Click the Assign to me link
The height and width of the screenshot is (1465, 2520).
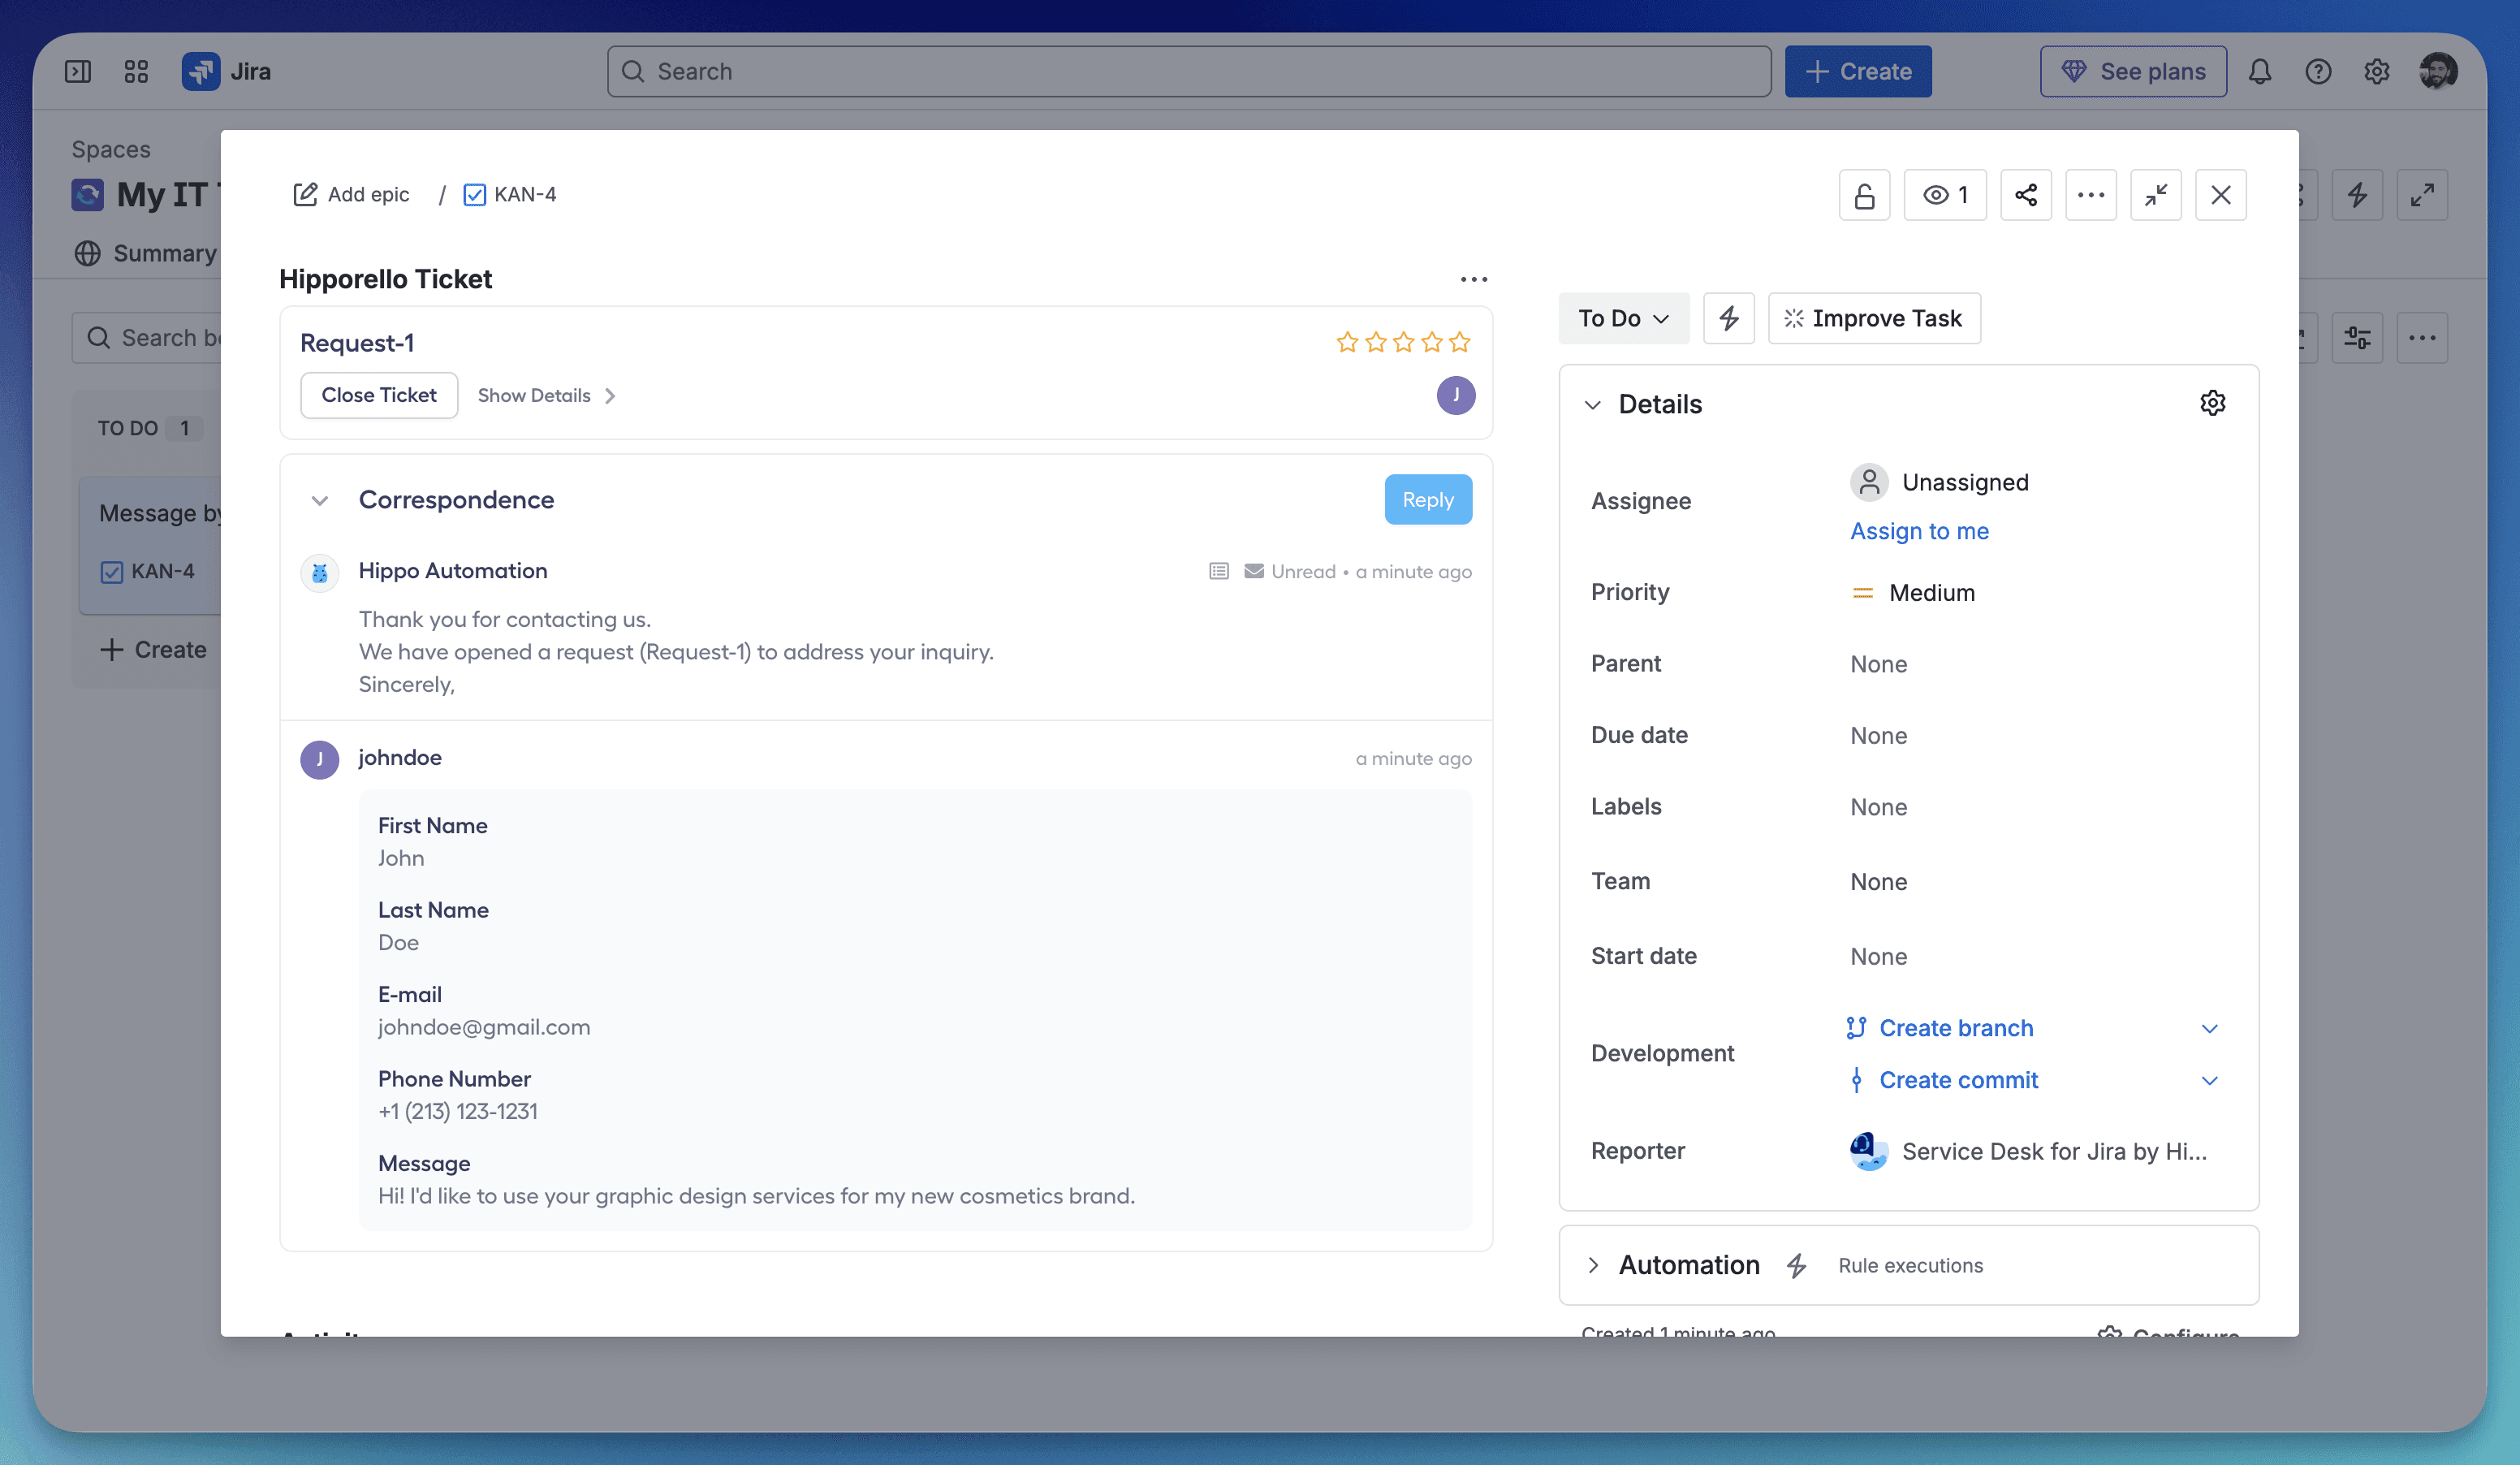1919,531
